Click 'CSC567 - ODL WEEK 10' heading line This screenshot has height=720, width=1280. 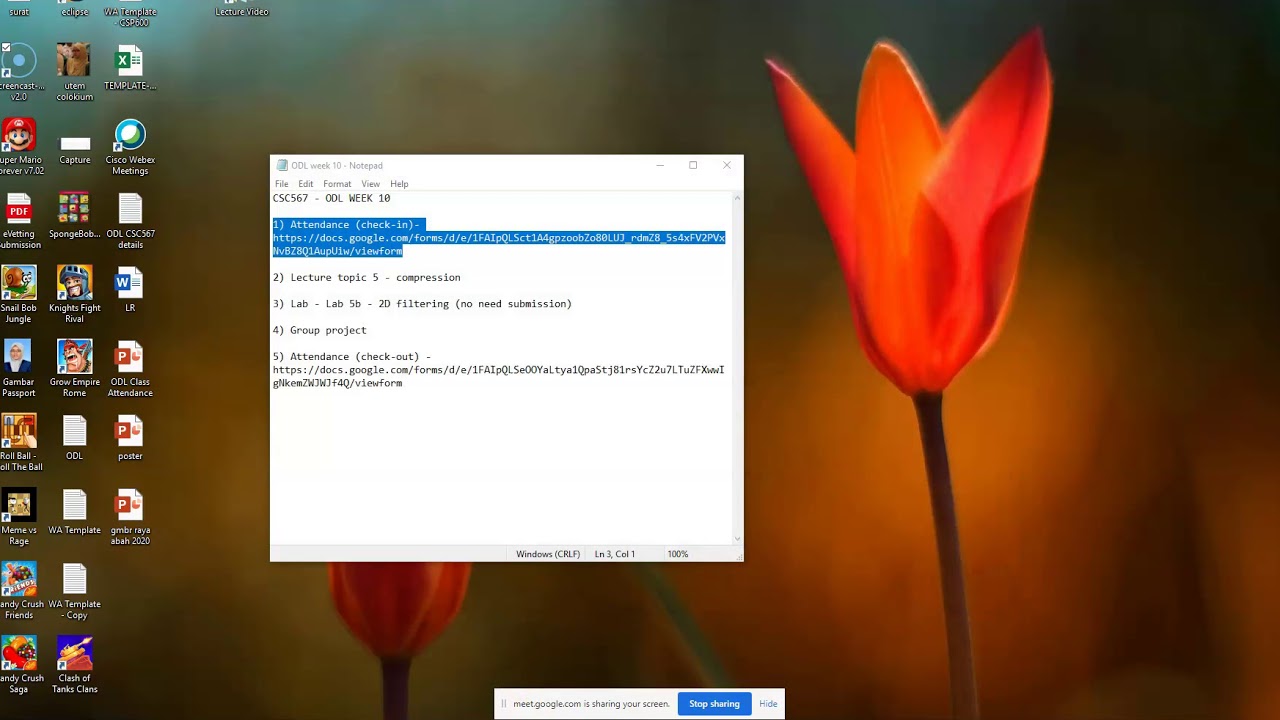(332, 198)
